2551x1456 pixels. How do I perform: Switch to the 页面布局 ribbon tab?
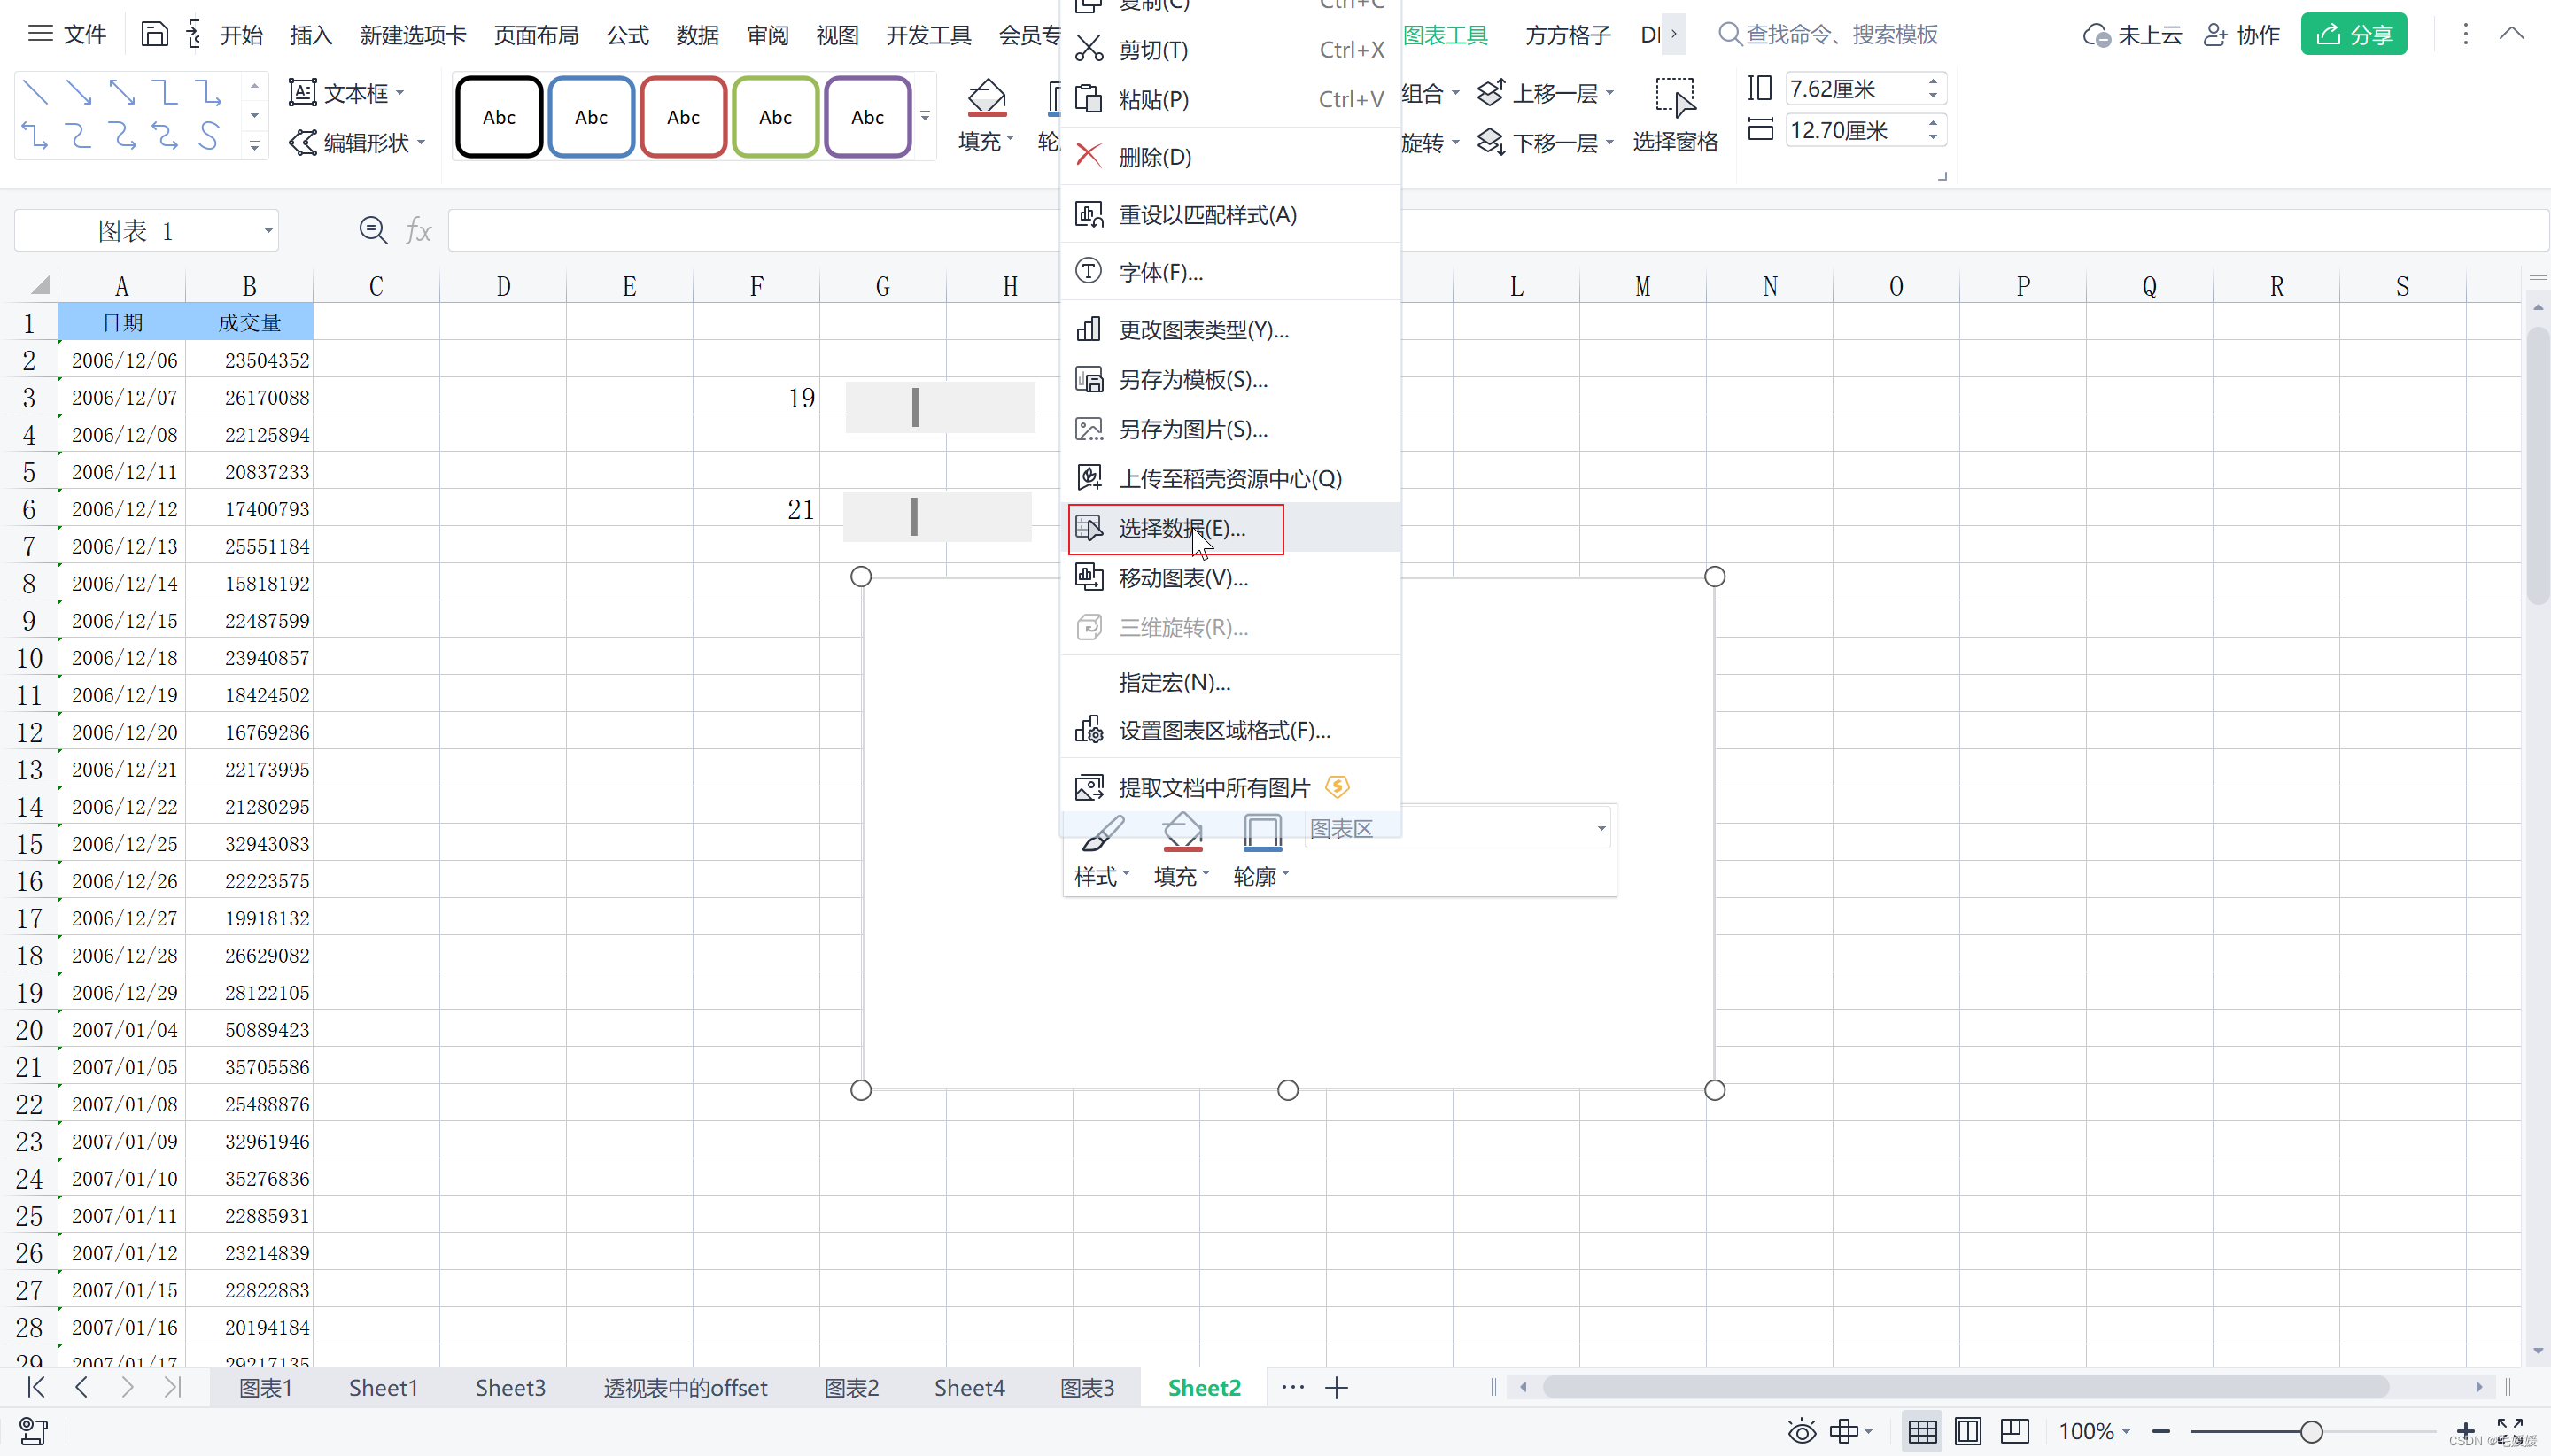coord(536,35)
